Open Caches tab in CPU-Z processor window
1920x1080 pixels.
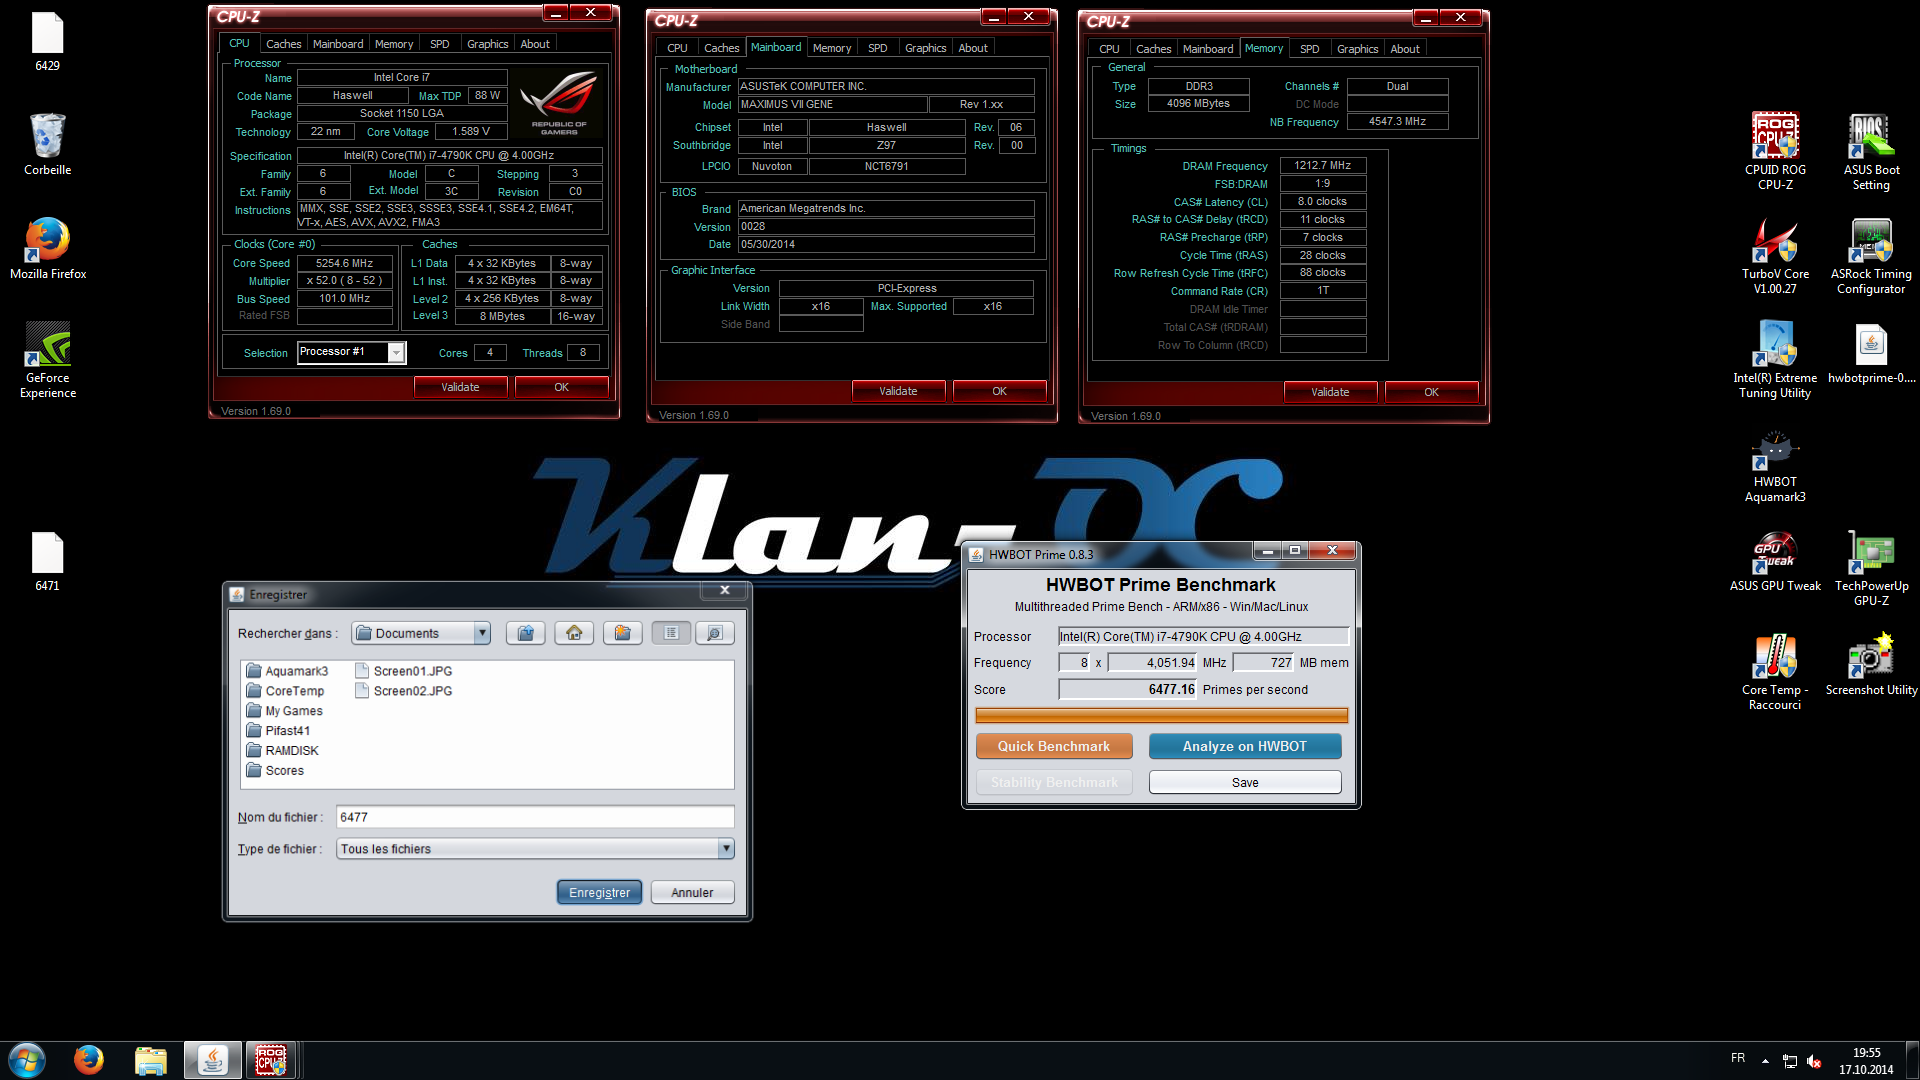coord(283,44)
